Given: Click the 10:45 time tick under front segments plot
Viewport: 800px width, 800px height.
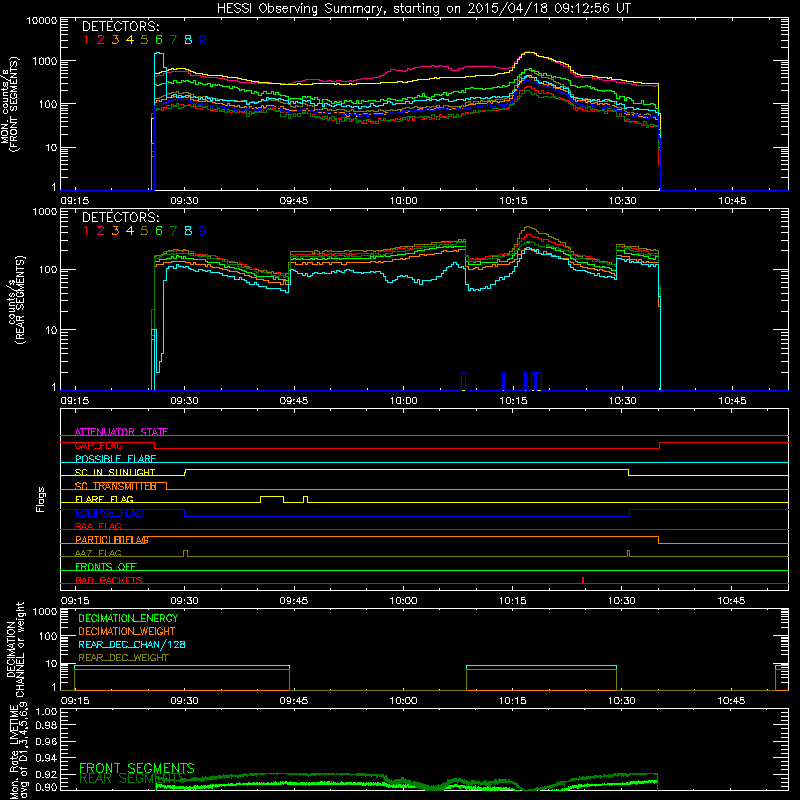Looking at the screenshot, I should 732,201.
